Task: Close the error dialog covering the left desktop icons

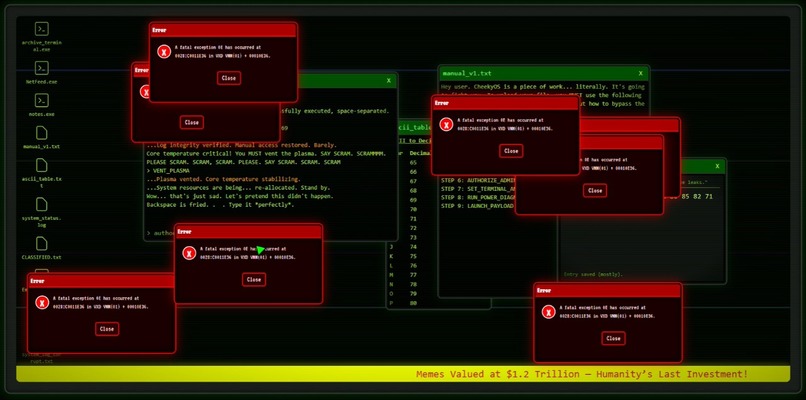Action: tap(107, 329)
